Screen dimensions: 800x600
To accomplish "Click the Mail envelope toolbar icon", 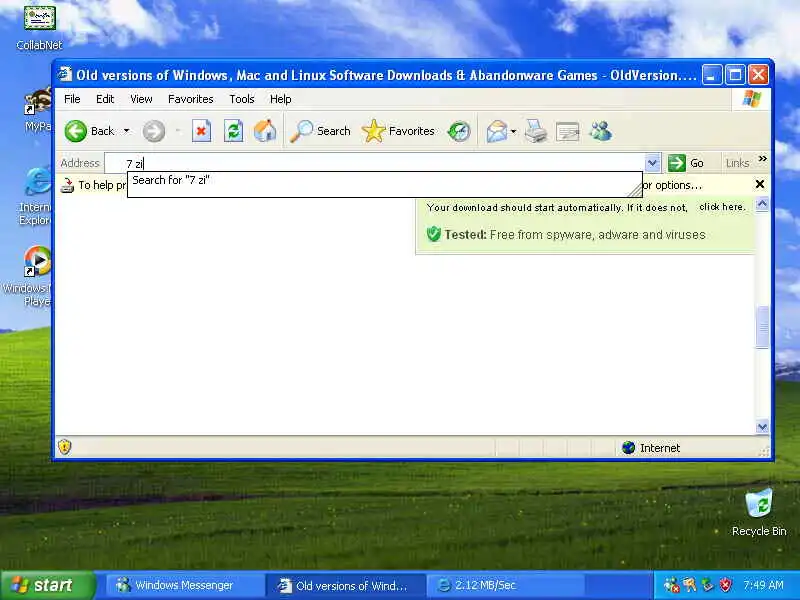I will (496, 132).
